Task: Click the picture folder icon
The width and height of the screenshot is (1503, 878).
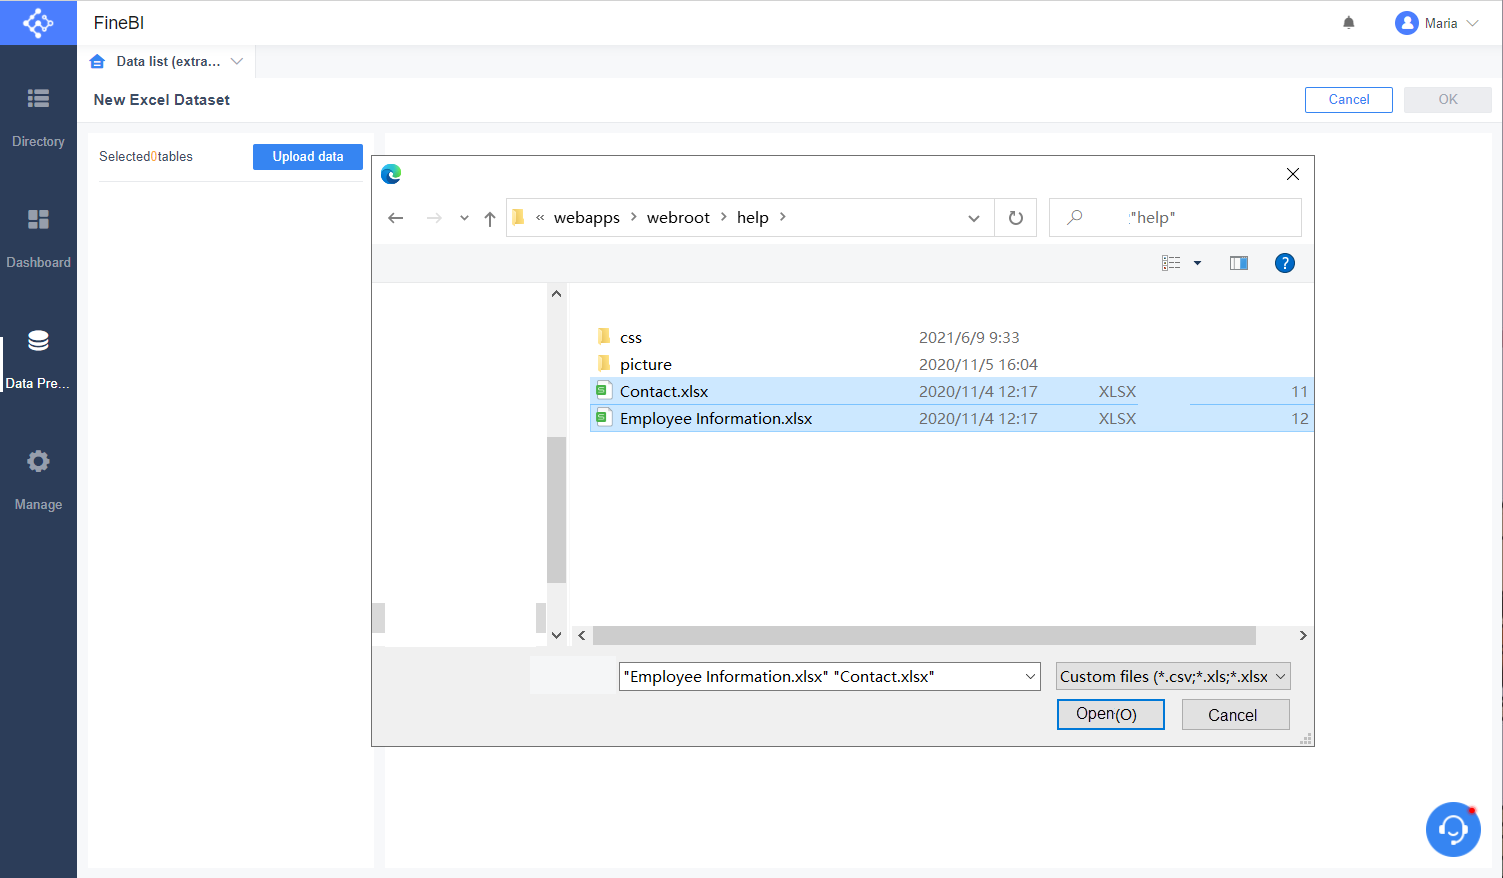Action: [x=604, y=363]
